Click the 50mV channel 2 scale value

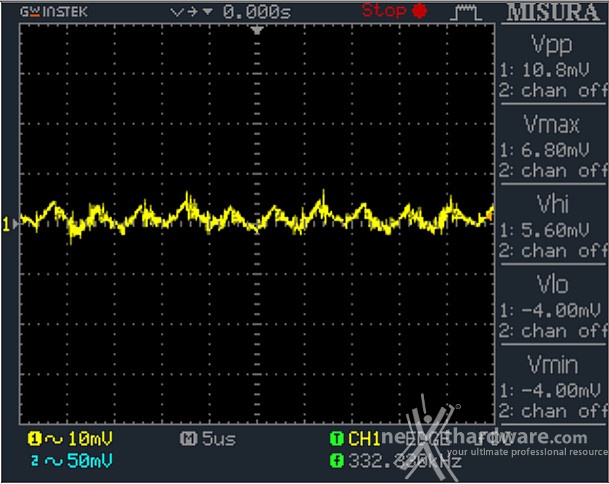click(x=90, y=461)
